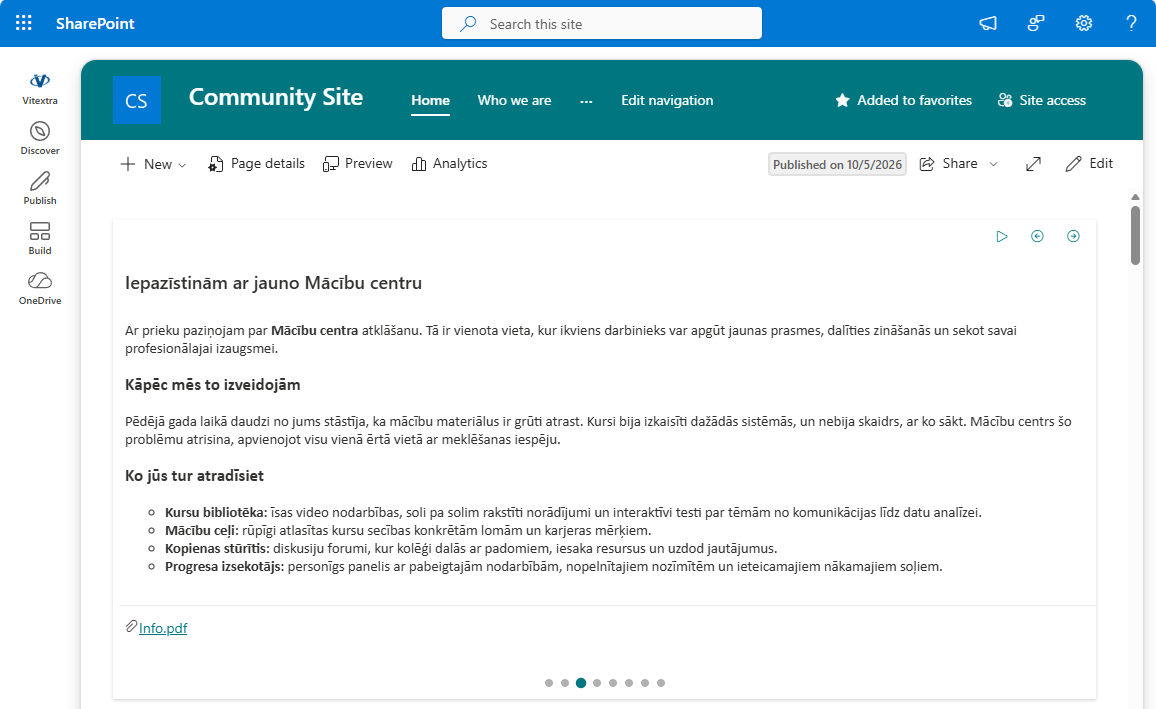This screenshot has width=1156, height=709.
Task: Click the Ko jūs tur atradīsiet heading
Action: coord(195,475)
